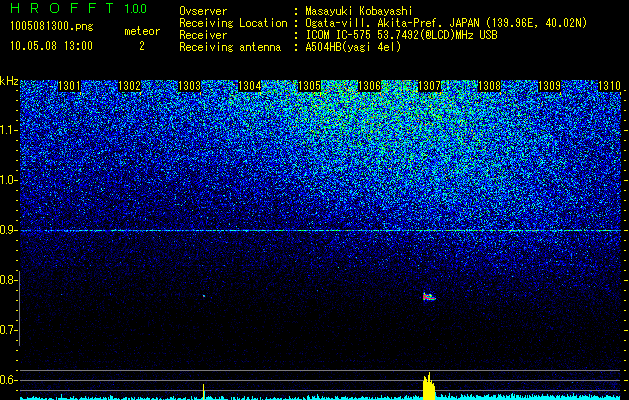Click the Ovserver field label
Image resolution: width=629 pixels, height=400 pixels.
point(203,11)
